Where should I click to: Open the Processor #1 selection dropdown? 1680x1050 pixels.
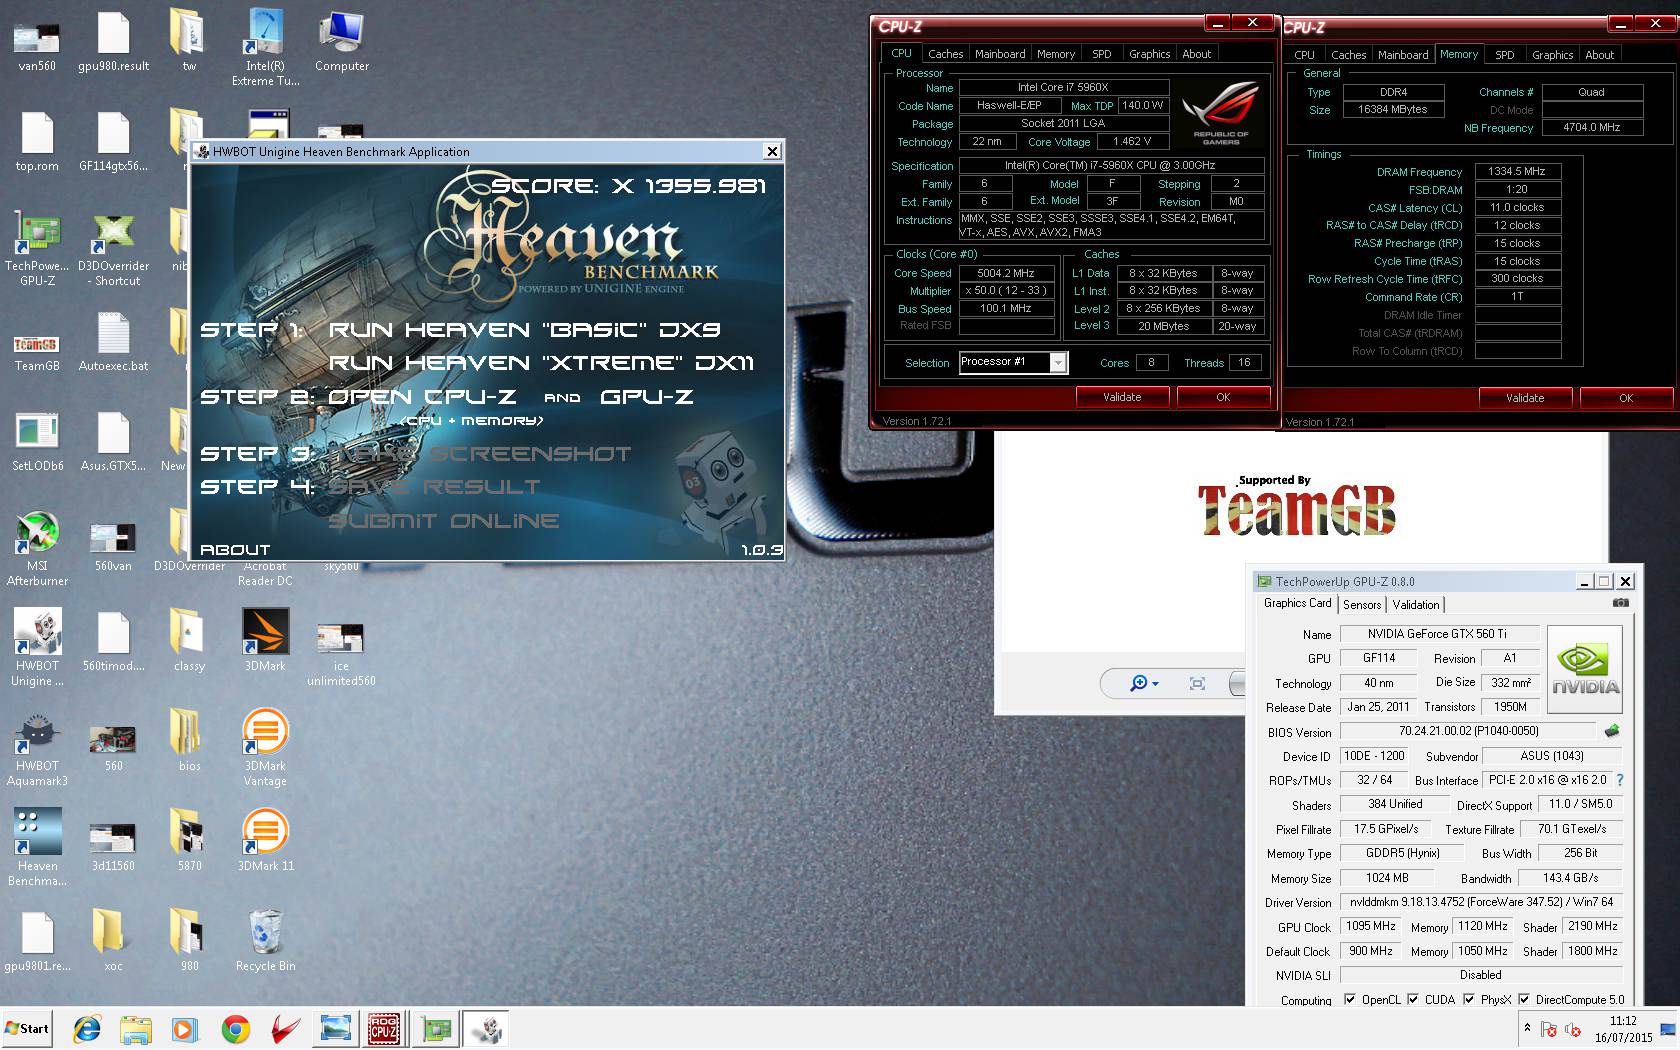click(1058, 363)
